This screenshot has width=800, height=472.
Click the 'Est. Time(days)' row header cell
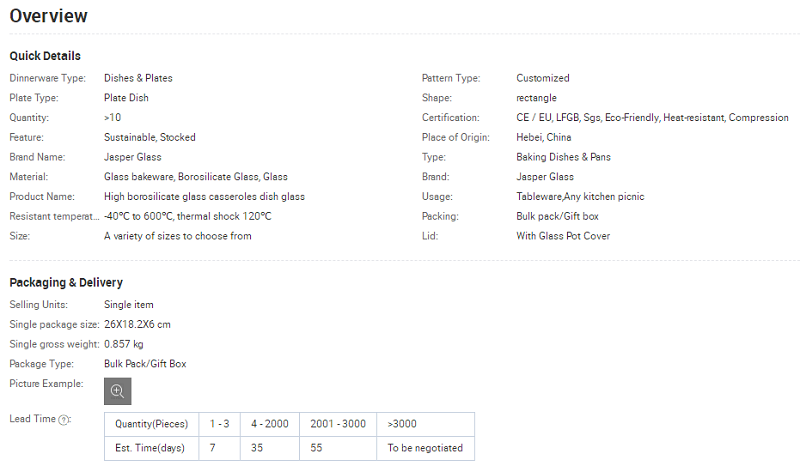[x=151, y=448]
